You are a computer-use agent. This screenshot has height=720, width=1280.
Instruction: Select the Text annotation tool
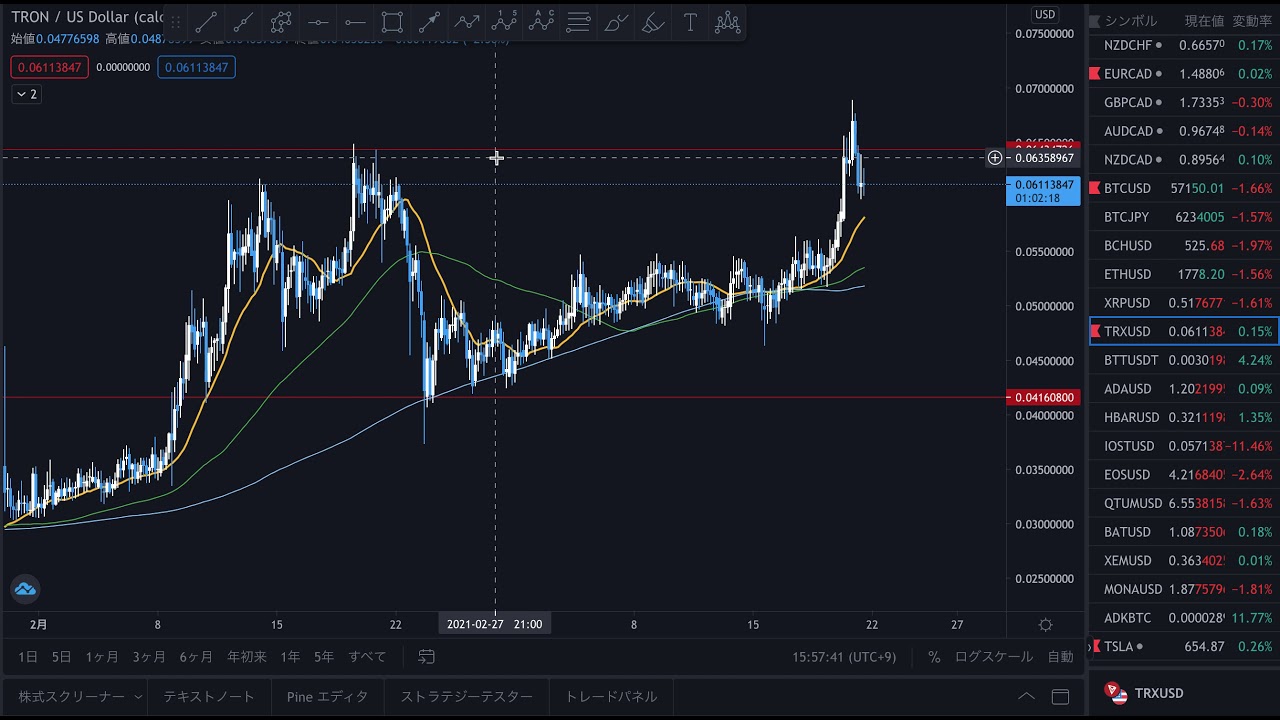click(690, 22)
